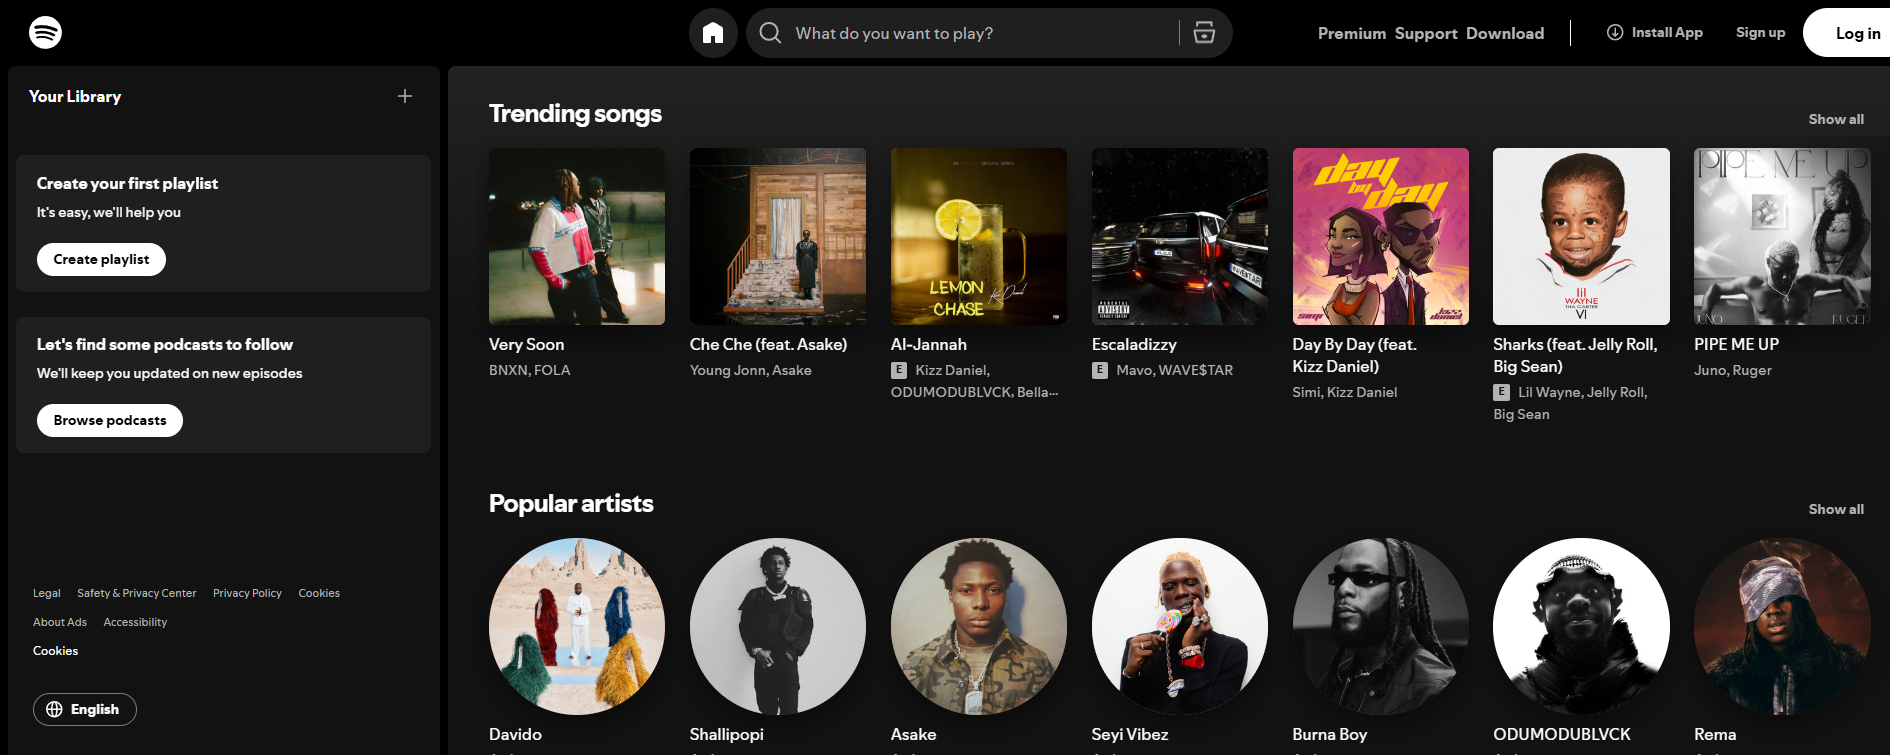Click the 'Seyi Vibez' artist name
Viewport: 1890px width, 755px height.
click(1130, 734)
